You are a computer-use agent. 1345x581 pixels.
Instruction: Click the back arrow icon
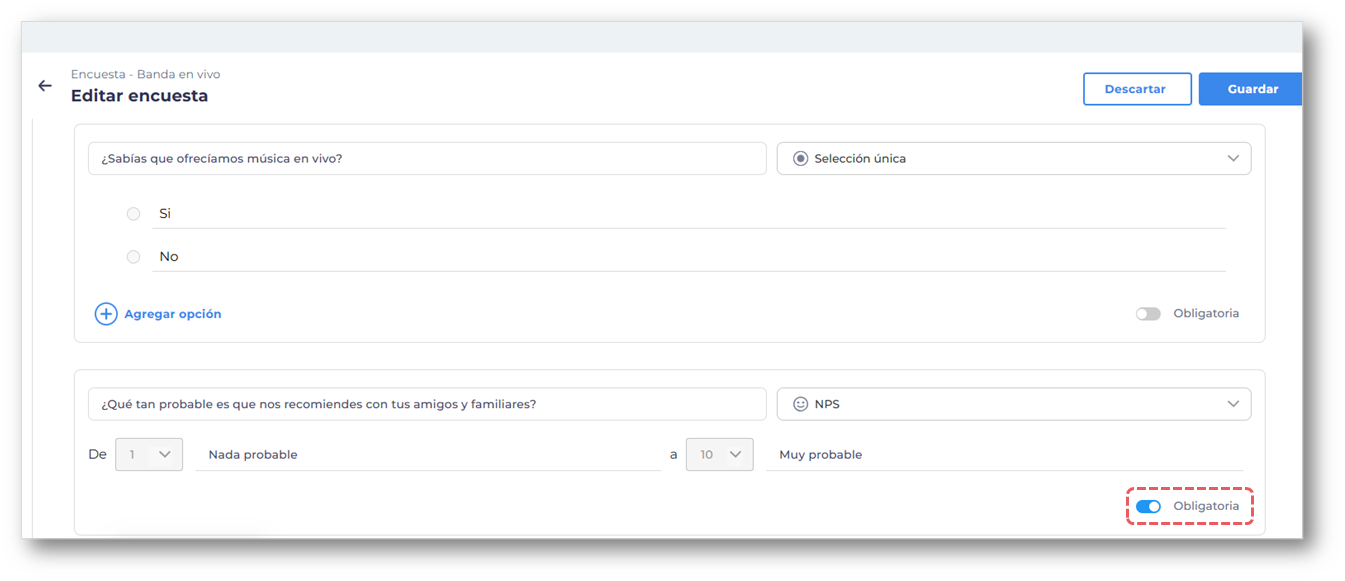click(45, 86)
